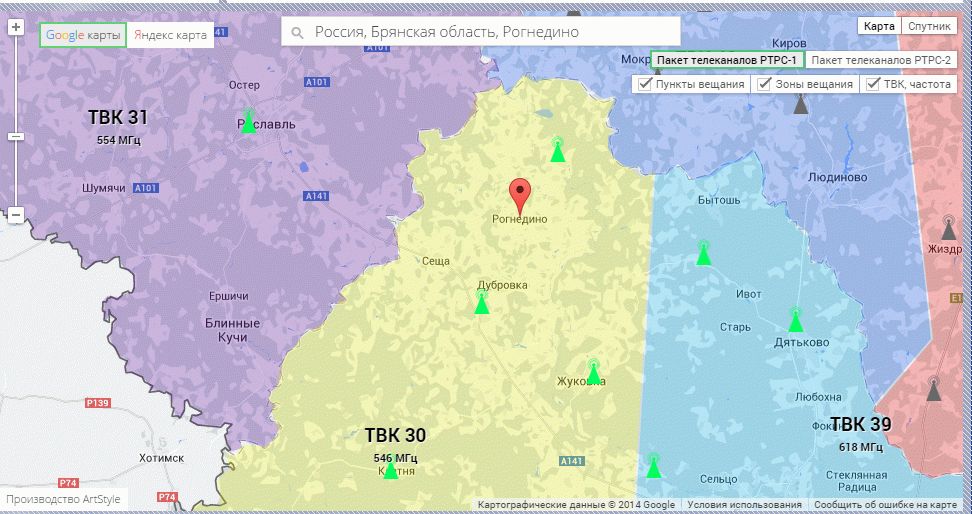Click the green transmitter icon at Дубровка
The height and width of the screenshot is (514, 972).
click(x=482, y=303)
